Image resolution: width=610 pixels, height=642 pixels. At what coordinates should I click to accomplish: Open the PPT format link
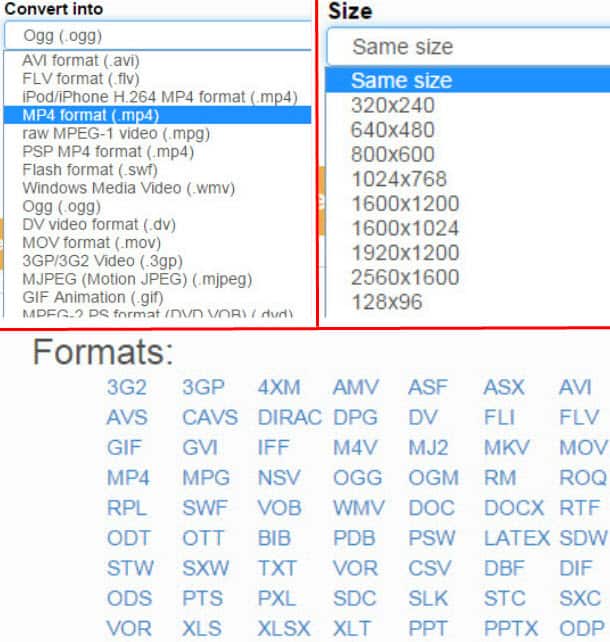point(427,628)
